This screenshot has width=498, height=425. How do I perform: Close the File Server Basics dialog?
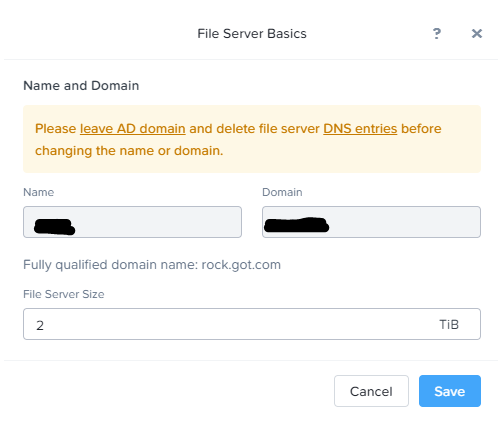tap(477, 33)
